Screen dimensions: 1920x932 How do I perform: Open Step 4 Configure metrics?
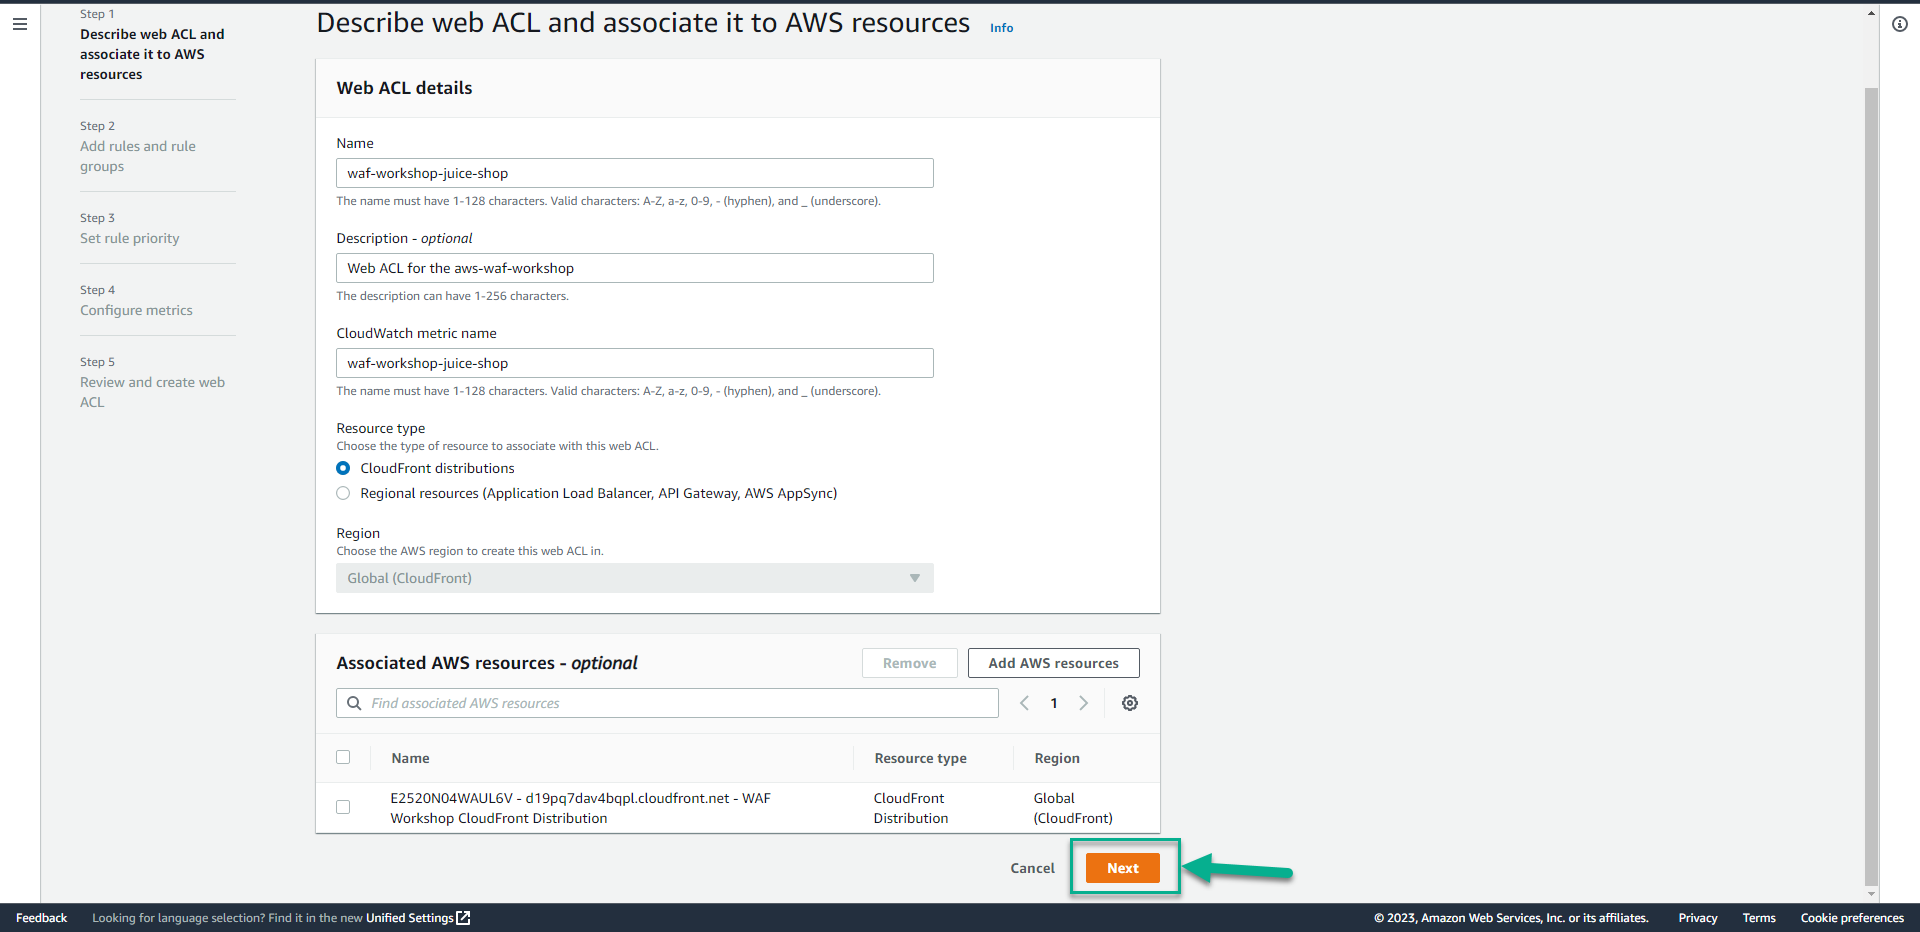tap(137, 310)
